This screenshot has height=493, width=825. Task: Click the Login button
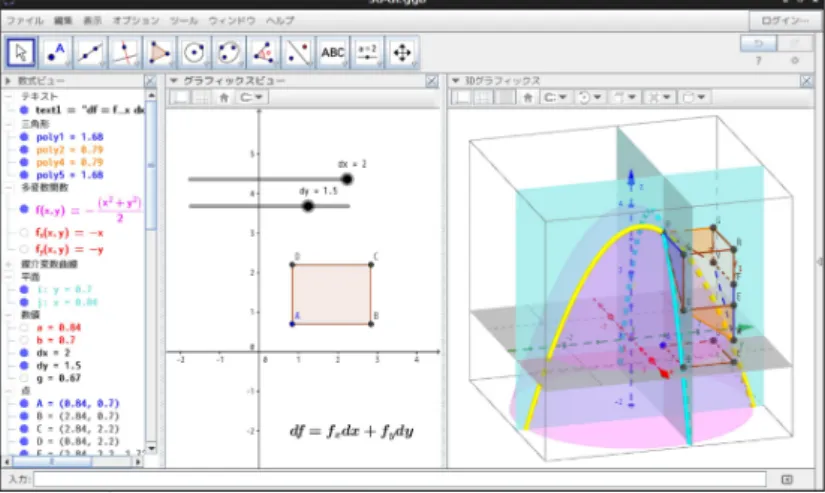[784, 21]
